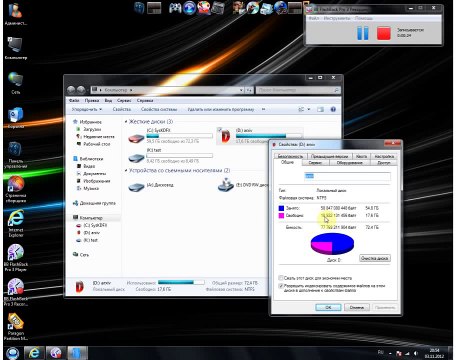Click the volume icon in system tray

pyautogui.click(x=416, y=353)
